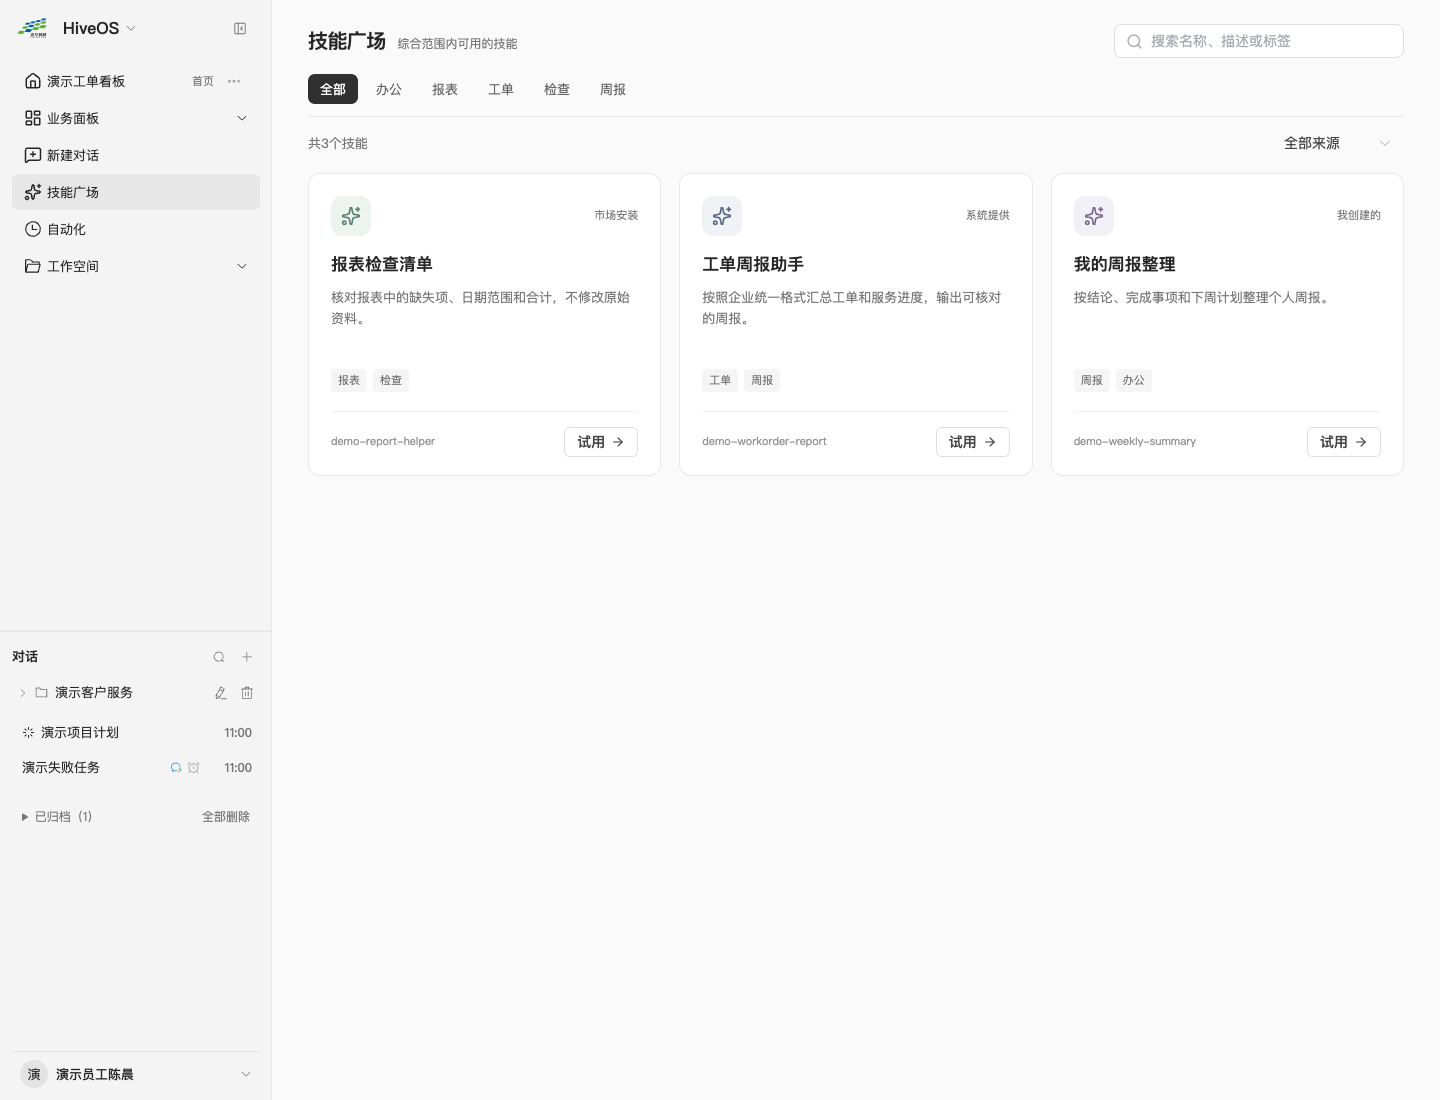The image size is (1440, 1100).
Task: Switch to the 办公 tab
Action: click(389, 89)
